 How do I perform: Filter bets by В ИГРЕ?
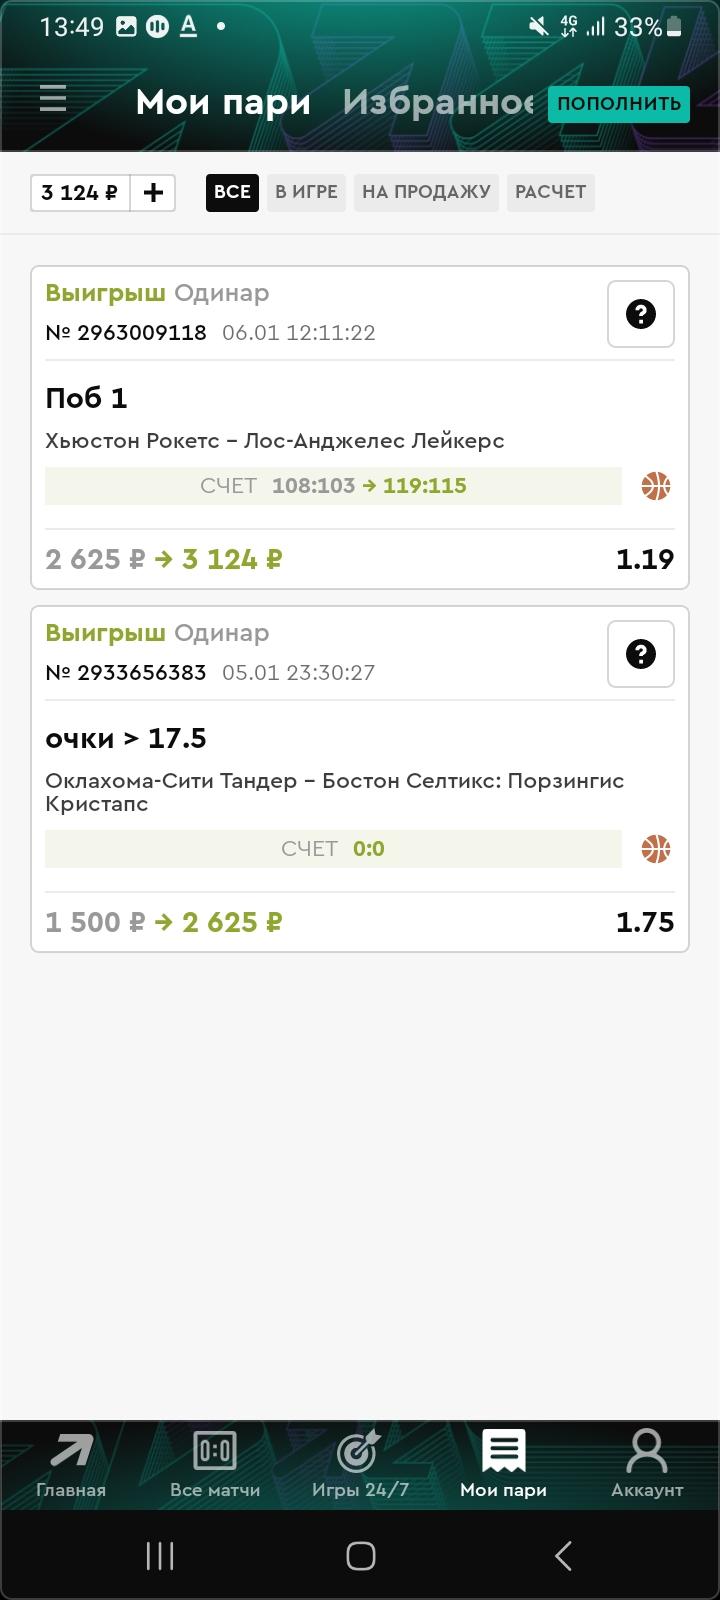tap(306, 192)
